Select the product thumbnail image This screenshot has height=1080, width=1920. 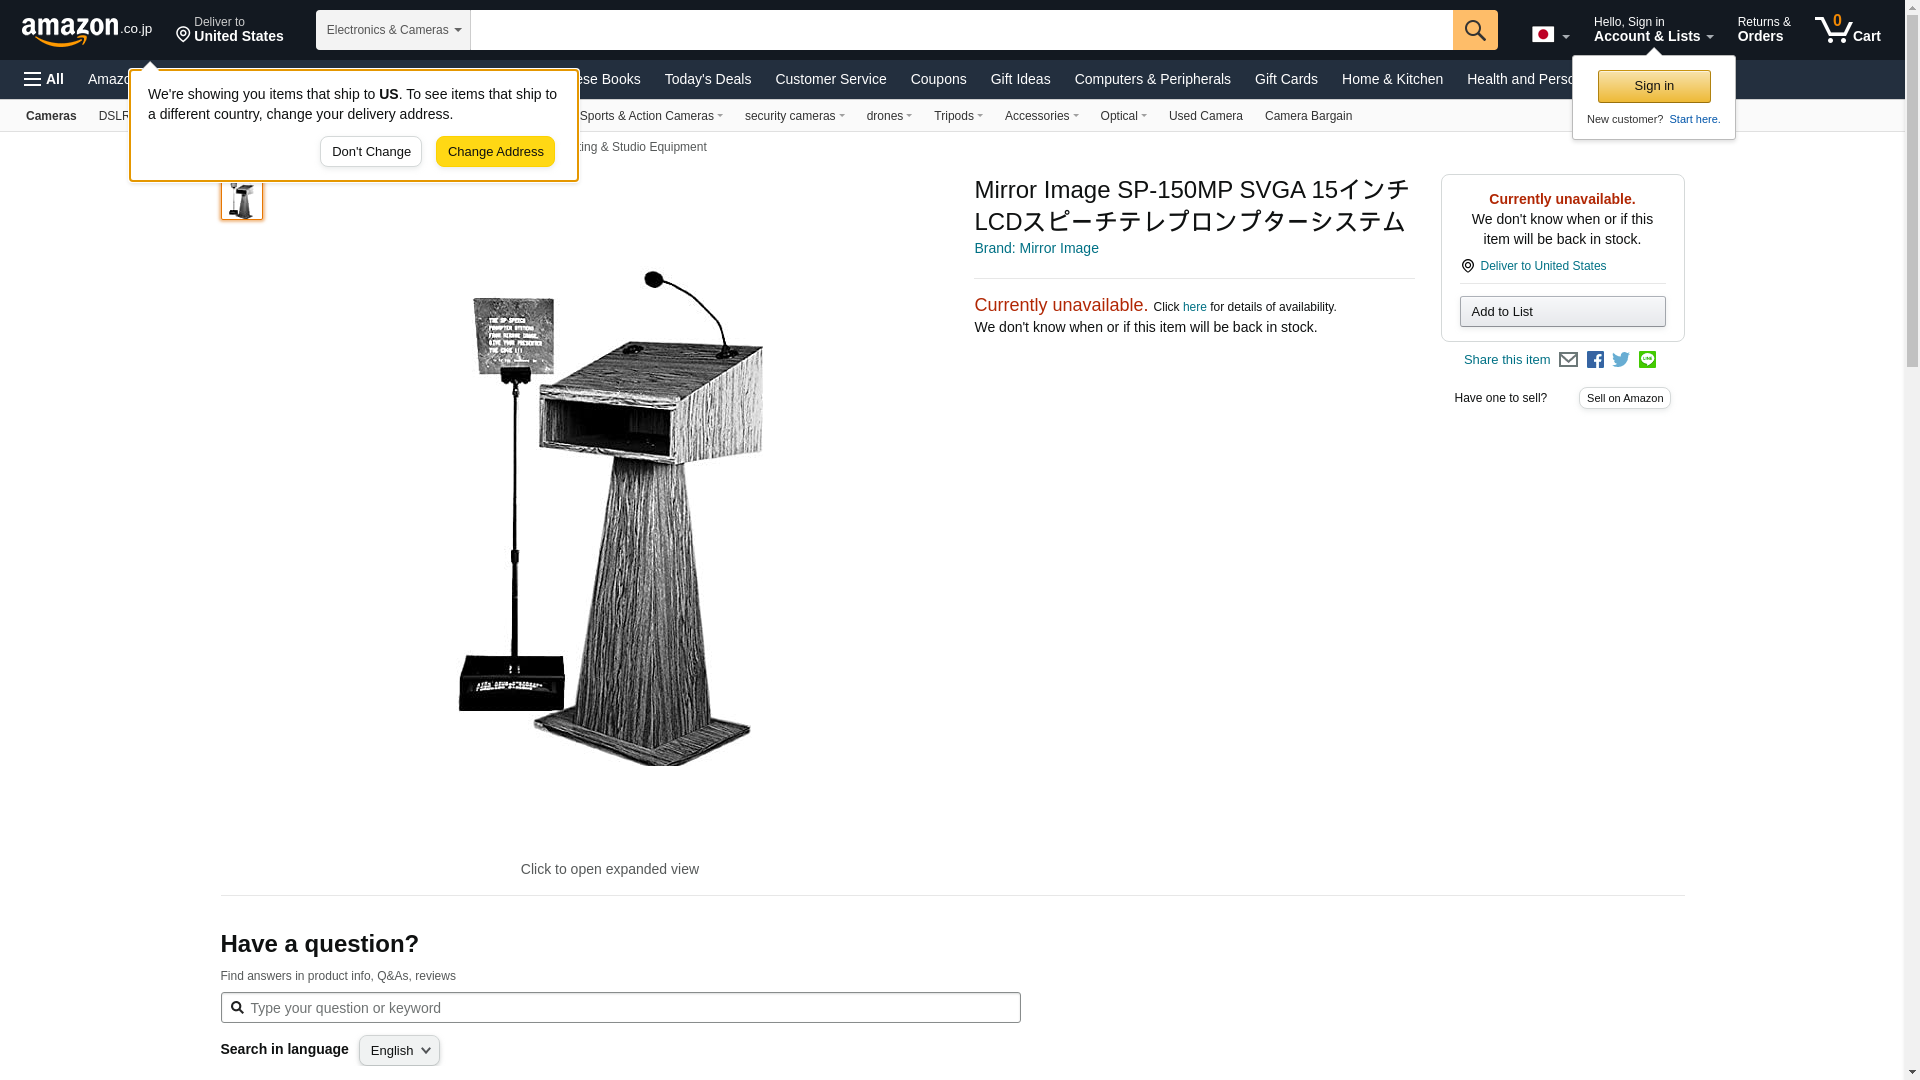pyautogui.click(x=242, y=198)
